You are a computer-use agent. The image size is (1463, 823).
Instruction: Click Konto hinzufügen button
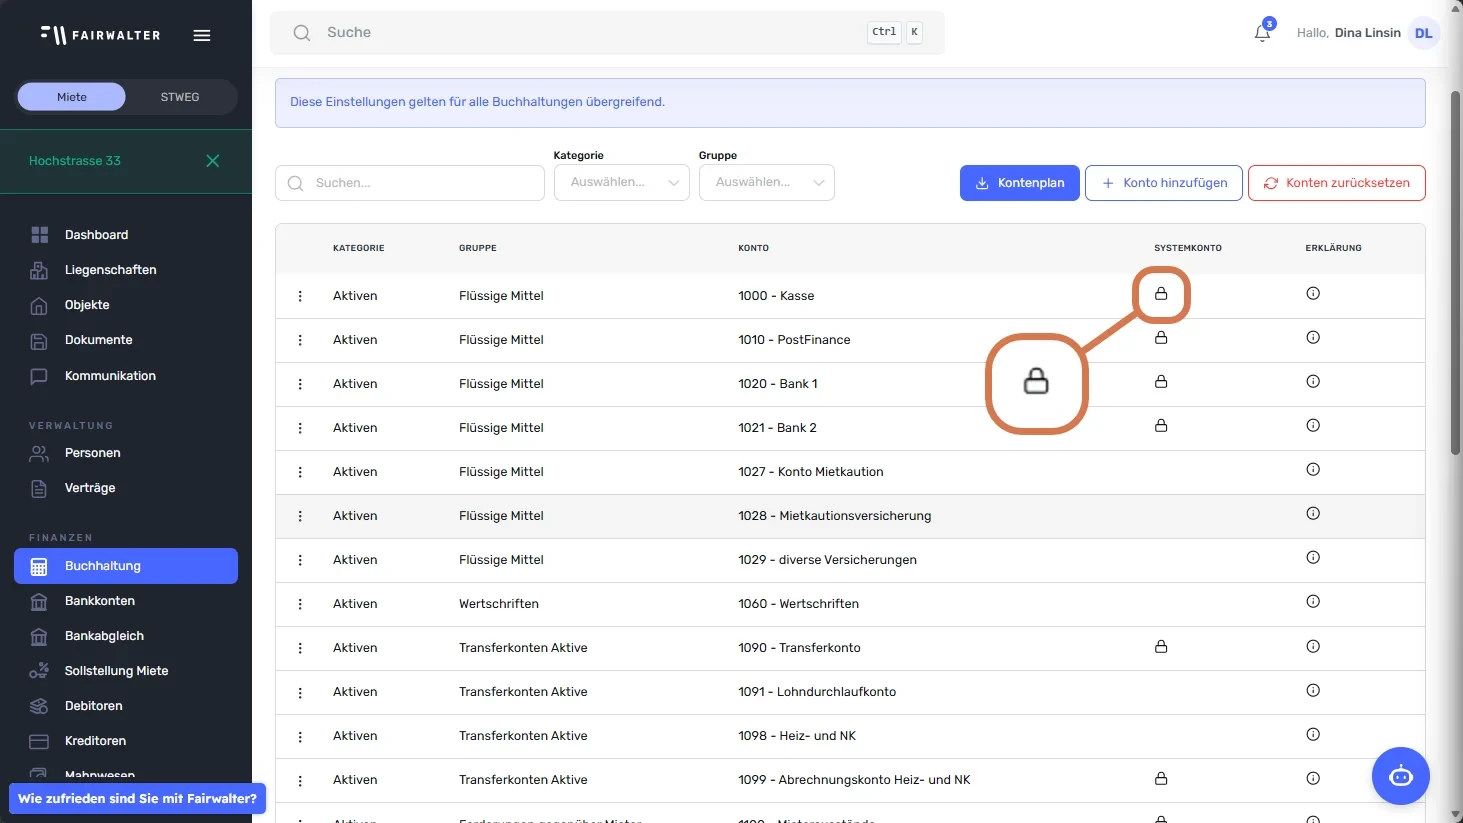(1164, 183)
